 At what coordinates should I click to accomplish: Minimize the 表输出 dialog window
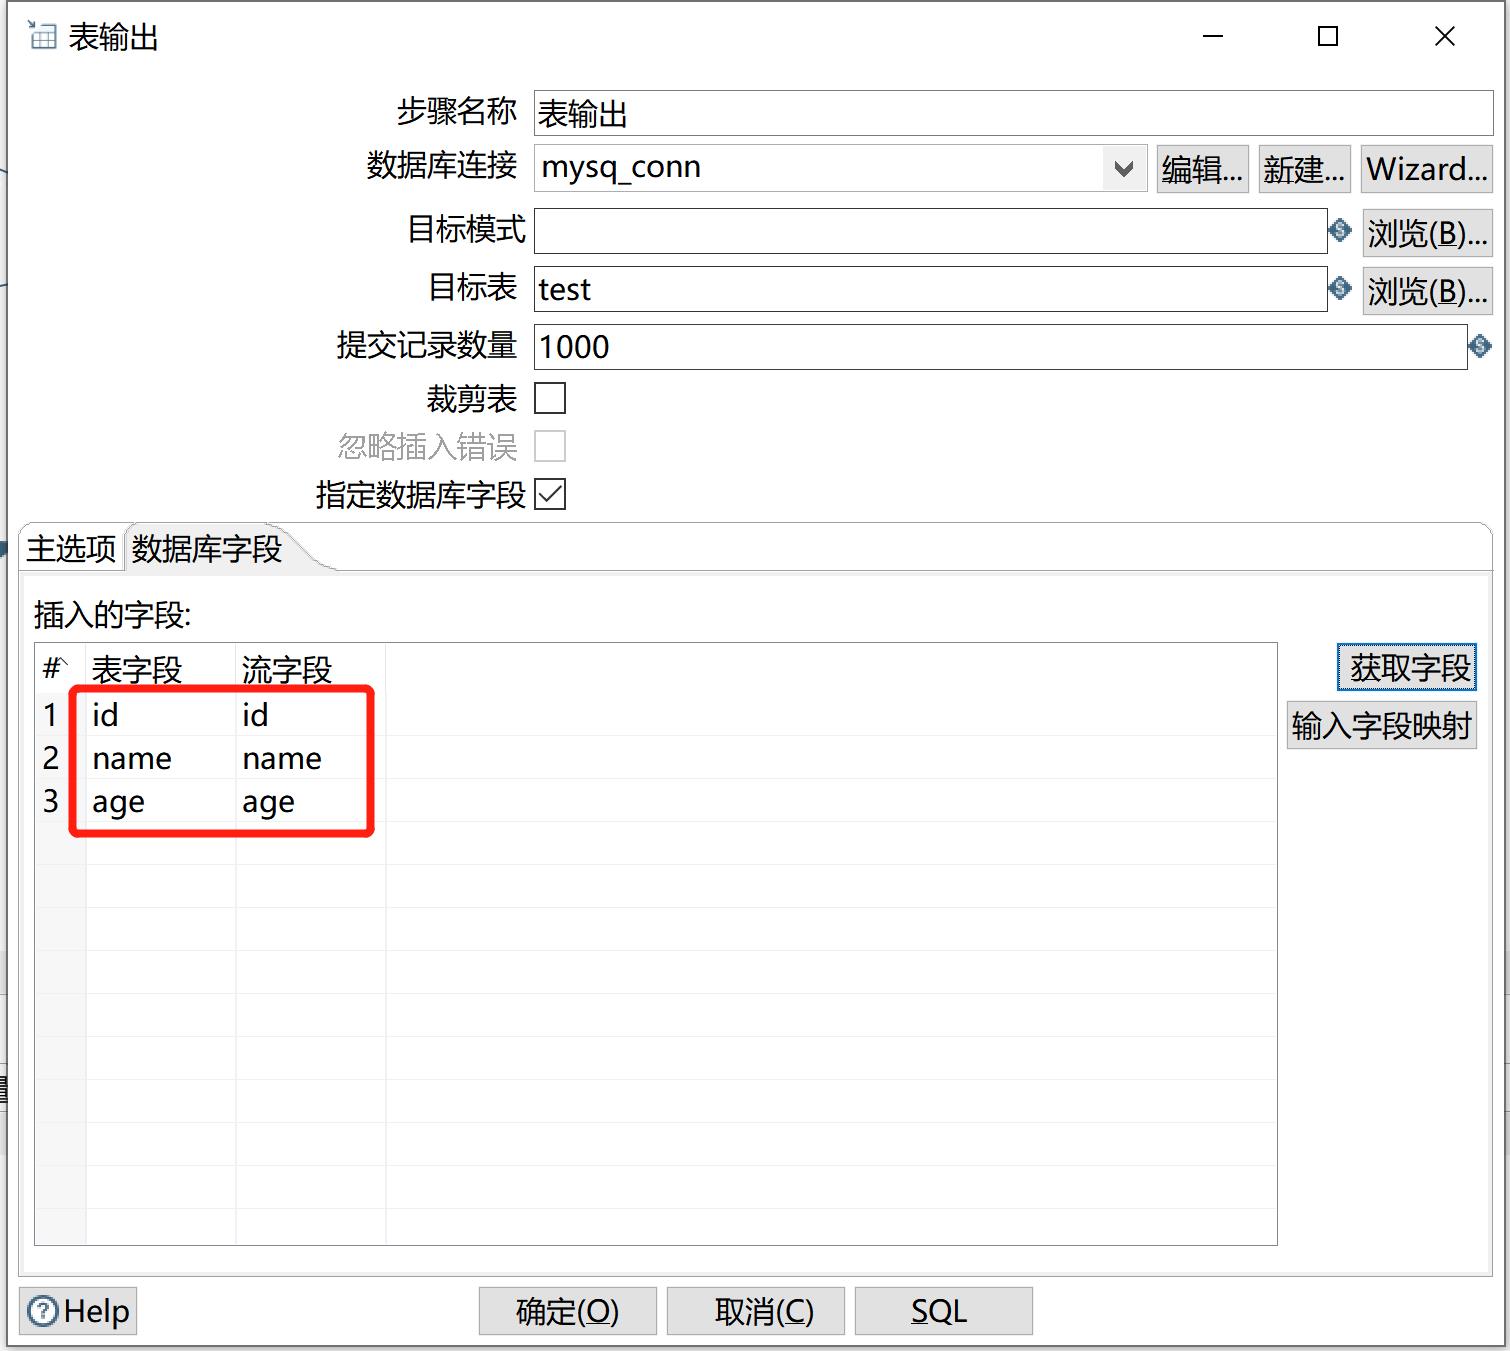coord(1213,36)
